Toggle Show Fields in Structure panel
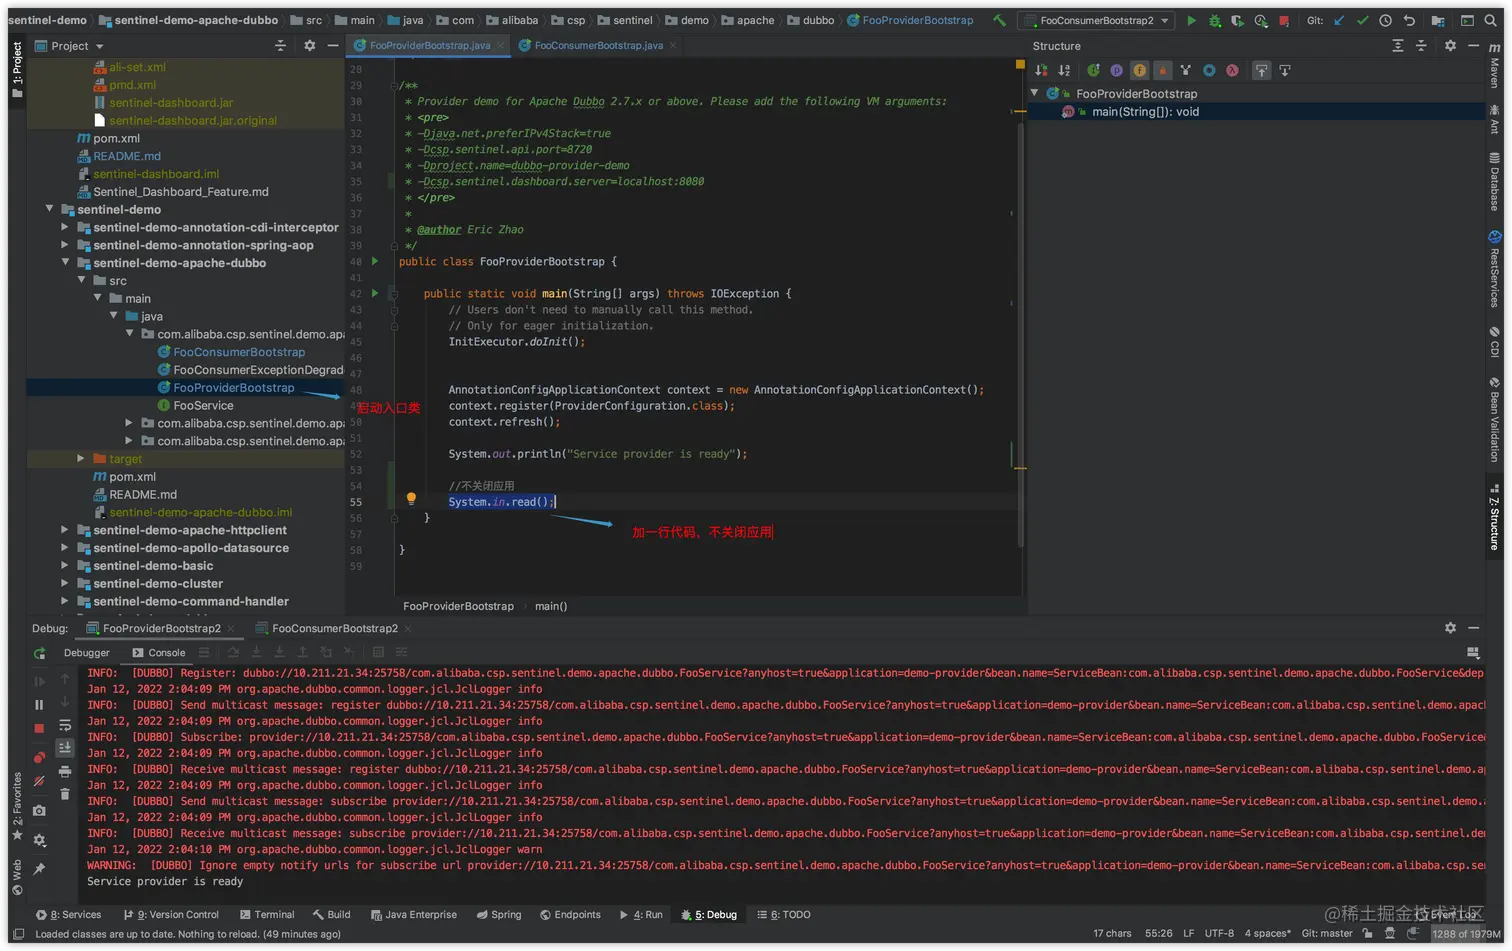The height and width of the screenshot is (951, 1512). (1139, 70)
